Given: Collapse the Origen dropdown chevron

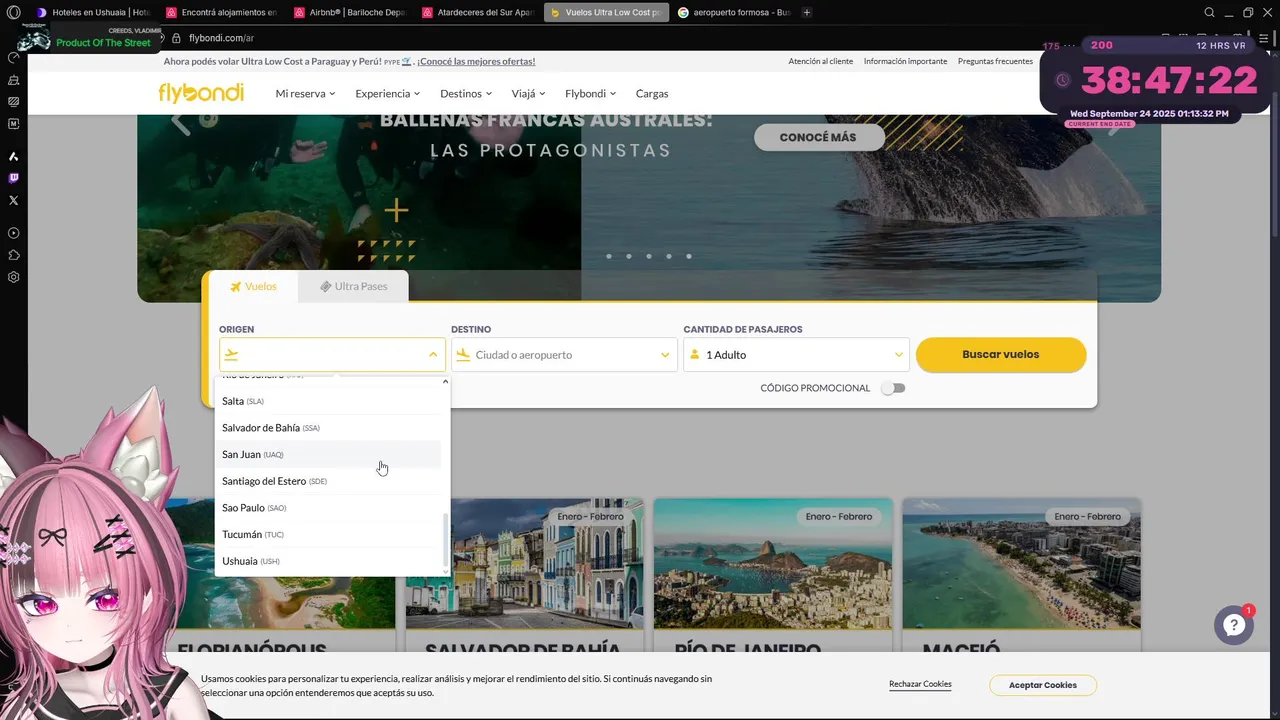Looking at the screenshot, I should tap(433, 355).
